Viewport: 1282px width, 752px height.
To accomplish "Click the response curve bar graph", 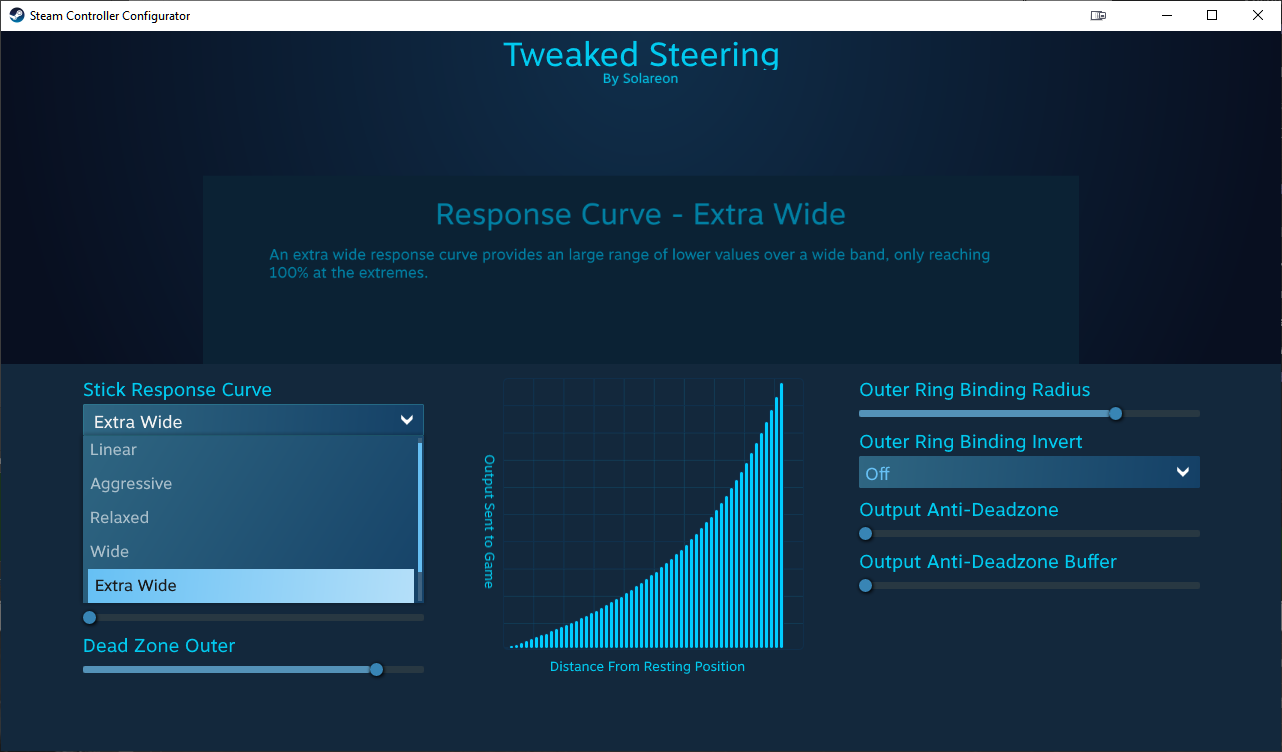I will pyautogui.click(x=652, y=514).
